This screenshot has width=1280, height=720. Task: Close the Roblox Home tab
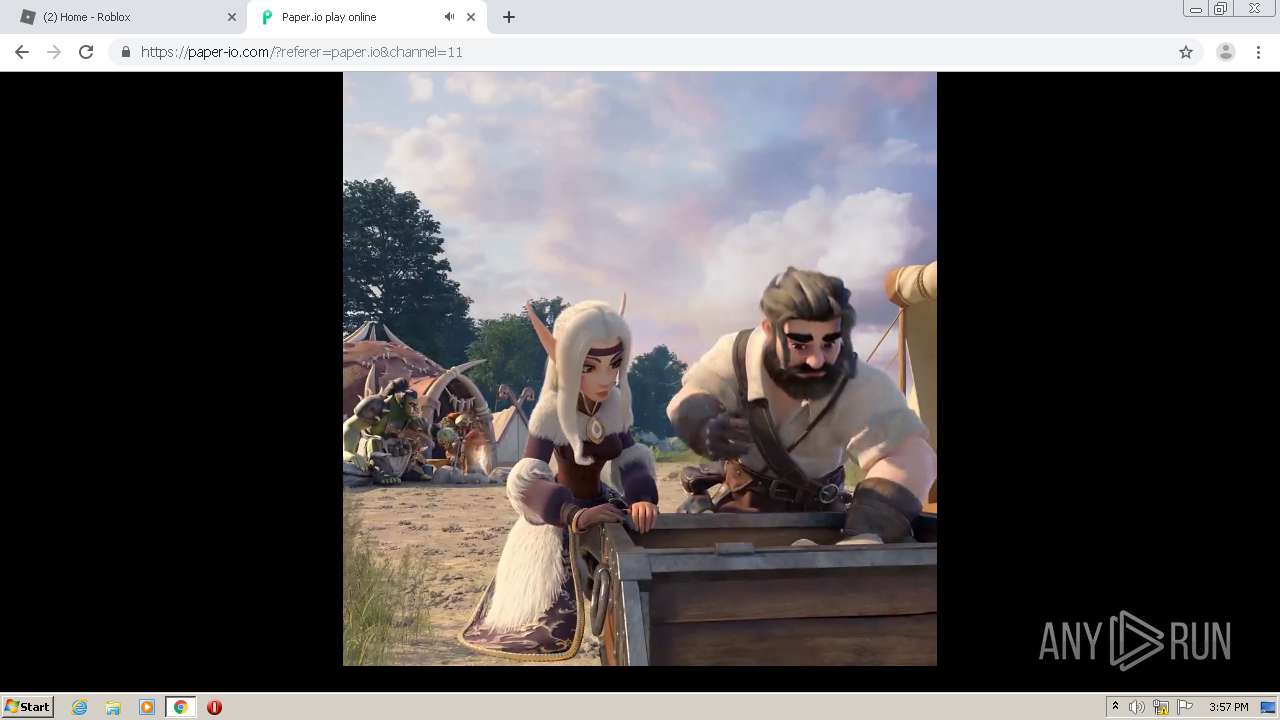tap(232, 17)
